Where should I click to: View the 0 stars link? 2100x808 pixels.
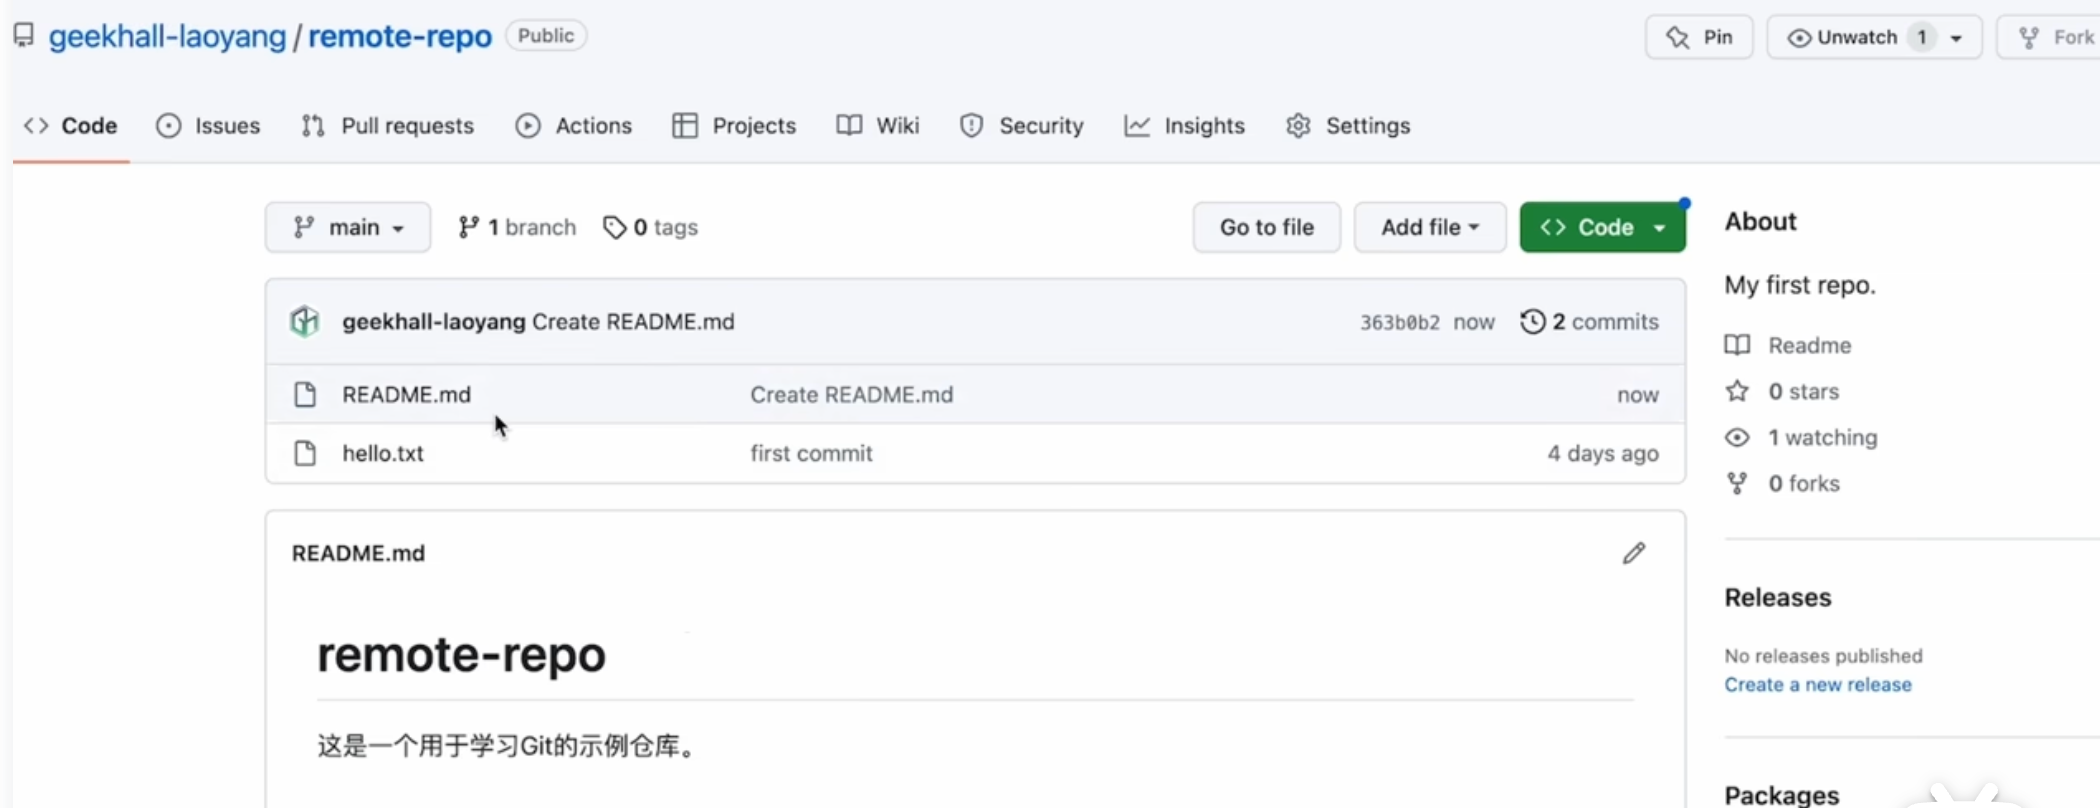pos(1803,391)
